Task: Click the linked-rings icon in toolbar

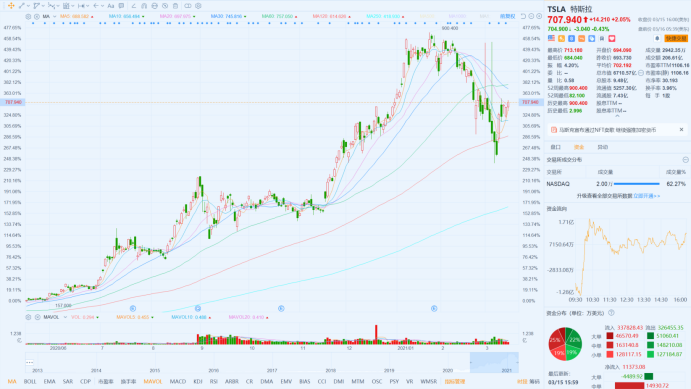Action: [188, 6]
